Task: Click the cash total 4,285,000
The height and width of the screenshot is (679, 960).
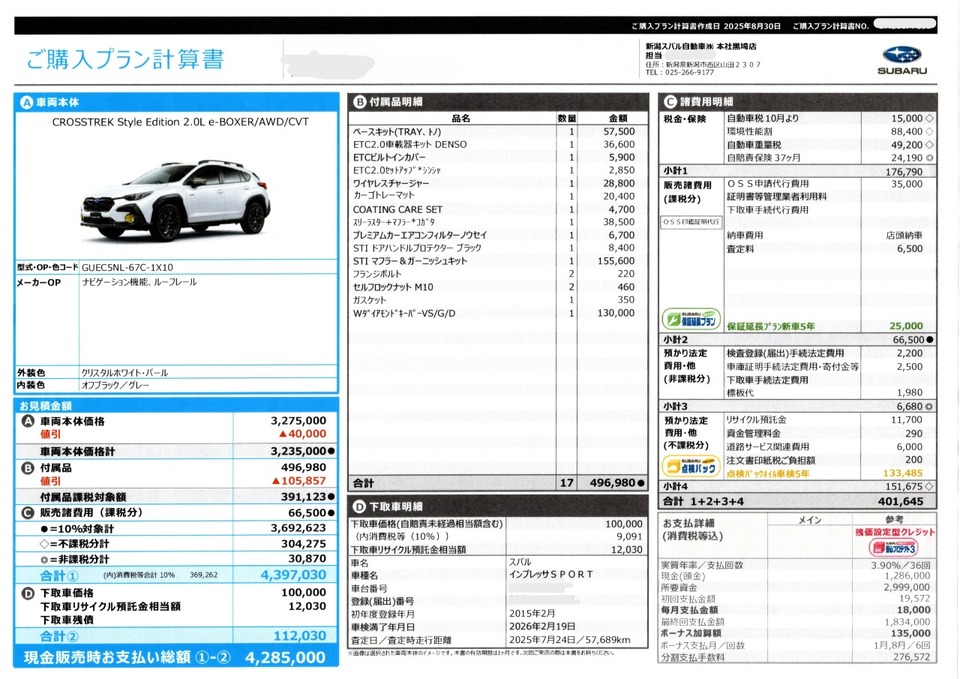Action: pyautogui.click(x=285, y=658)
